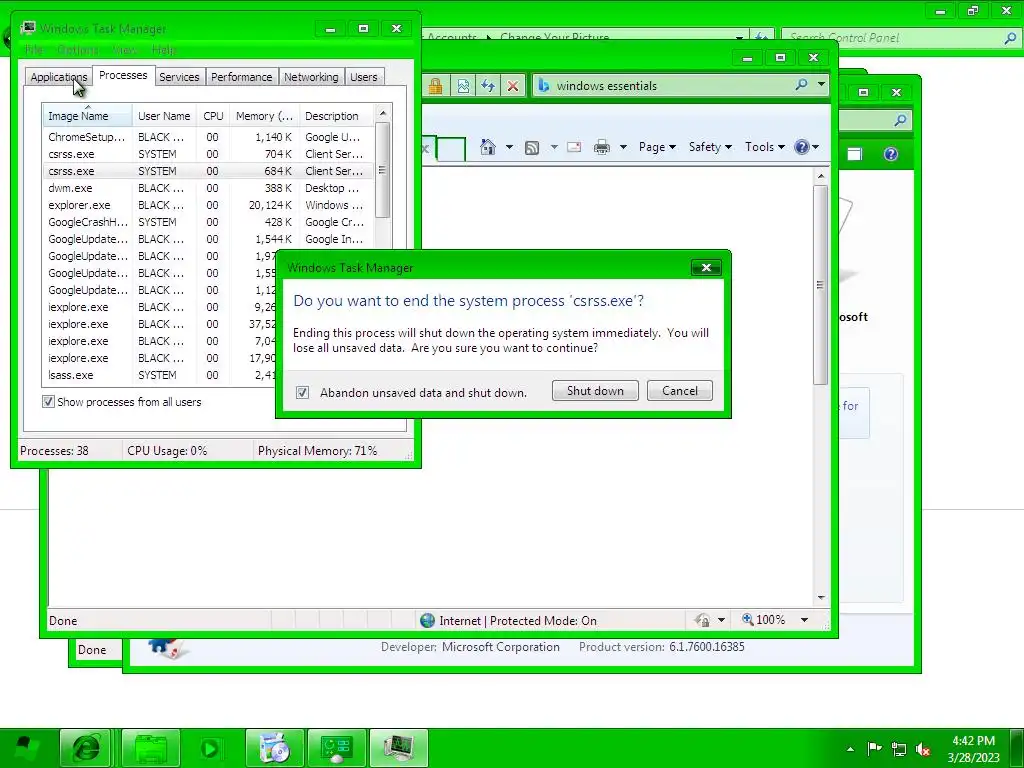Open Windows Explorer folder taskbar icon
Viewport: 1024px width, 768px height.
coord(150,748)
